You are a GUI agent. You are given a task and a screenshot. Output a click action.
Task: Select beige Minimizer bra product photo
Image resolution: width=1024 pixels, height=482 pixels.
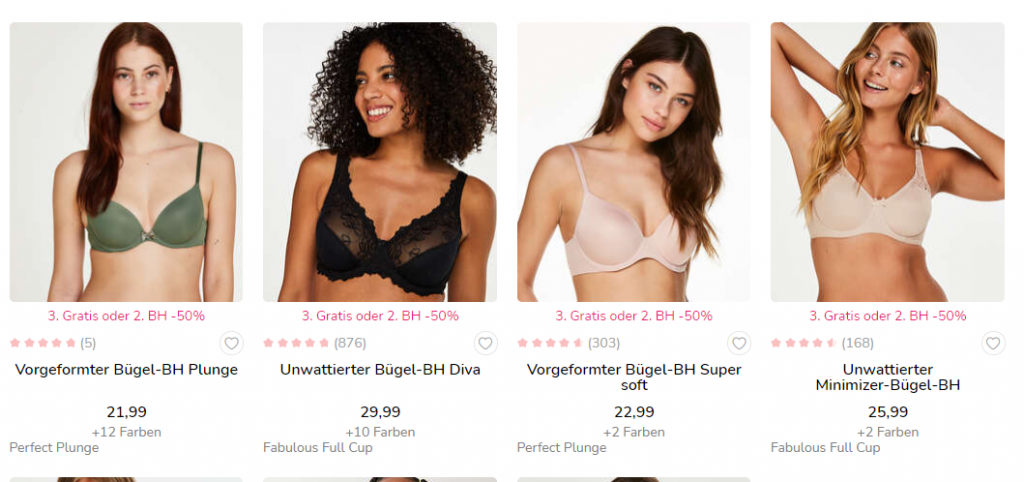click(888, 162)
